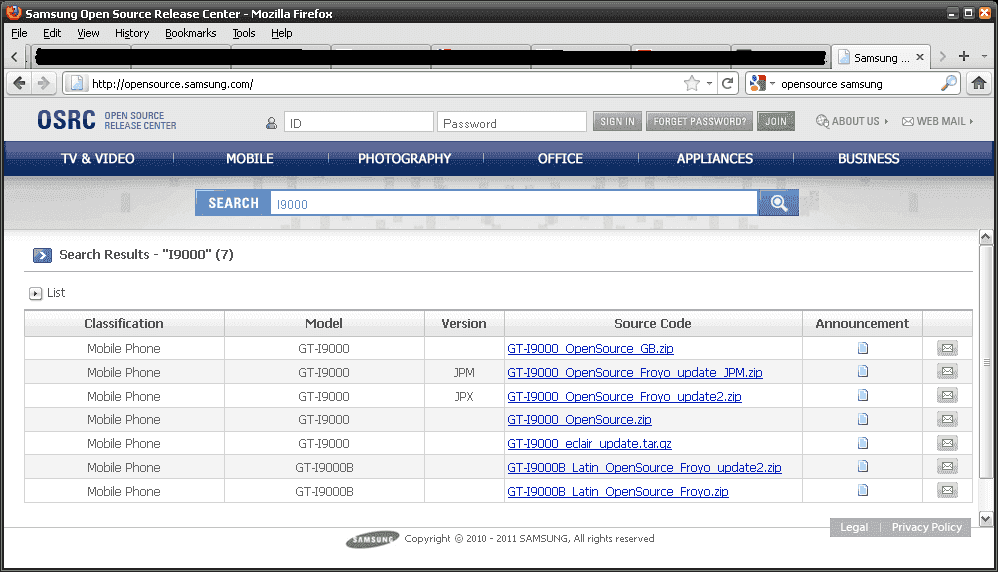Screen dimensions: 998x572
Task: Open announcement document for GT-I9000_OpenSource_Froyo_update2.zip
Action: click(862, 396)
